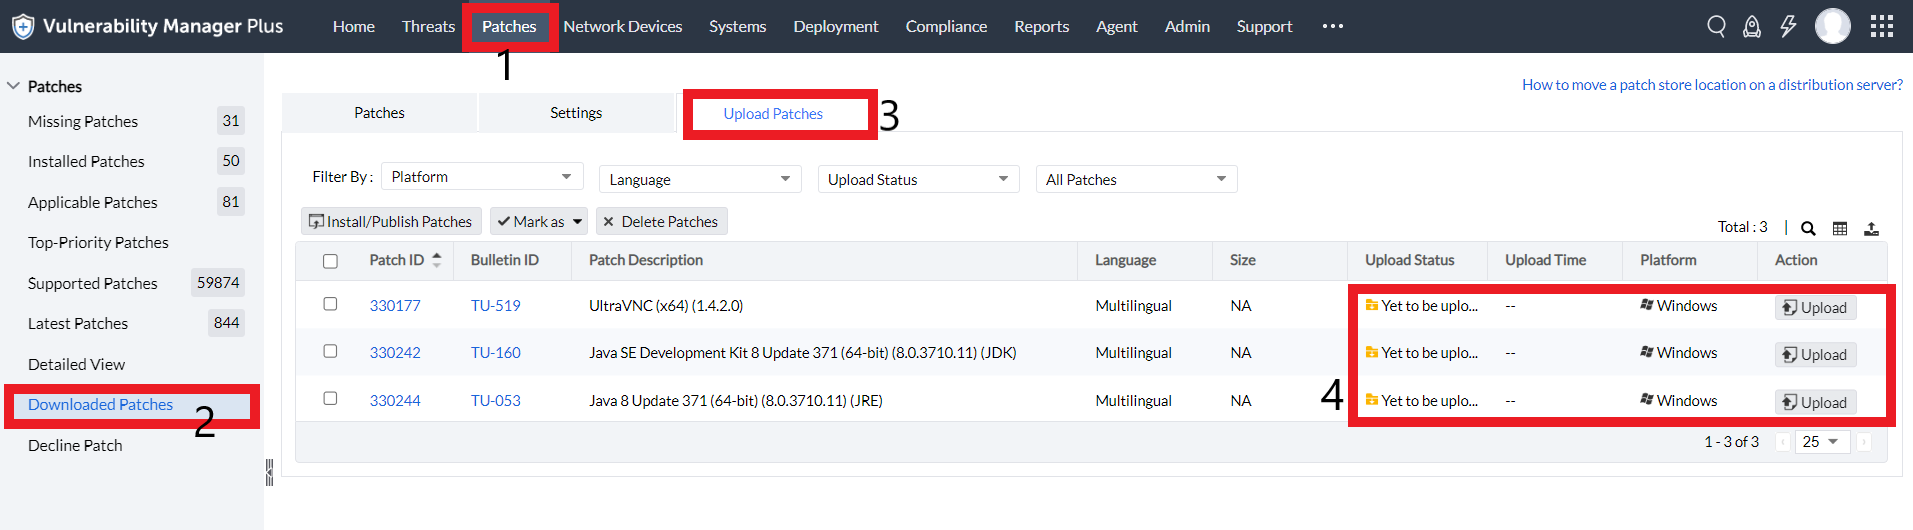Open the Agent menu
The height and width of the screenshot is (530, 1913).
point(1117,26)
